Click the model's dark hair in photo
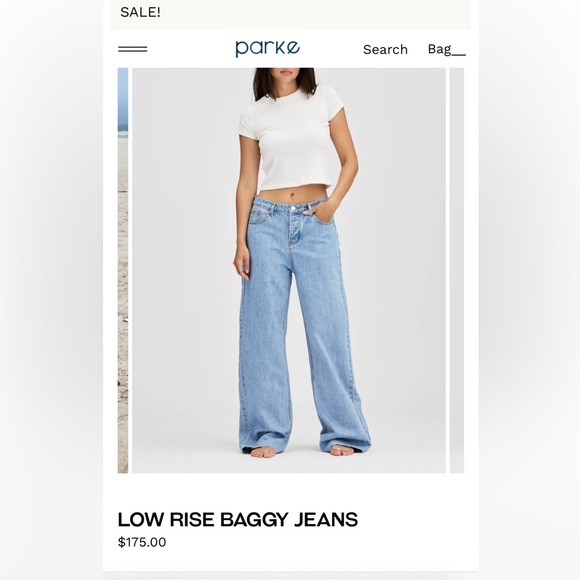The height and width of the screenshot is (580, 580). coord(284,82)
